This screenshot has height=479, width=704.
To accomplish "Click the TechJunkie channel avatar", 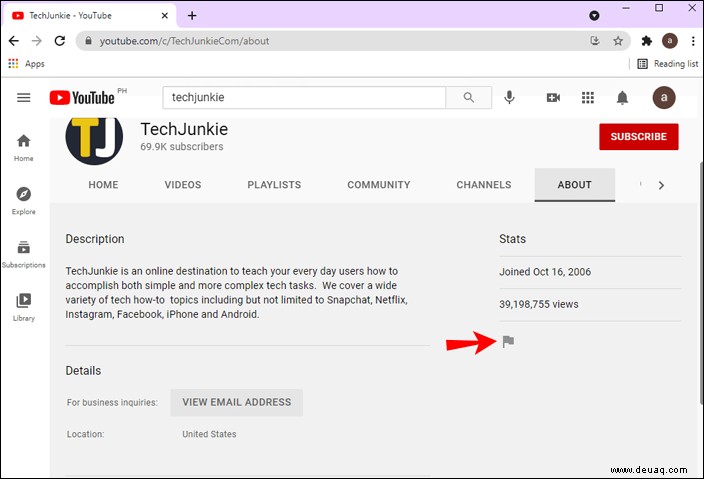I will (x=94, y=139).
